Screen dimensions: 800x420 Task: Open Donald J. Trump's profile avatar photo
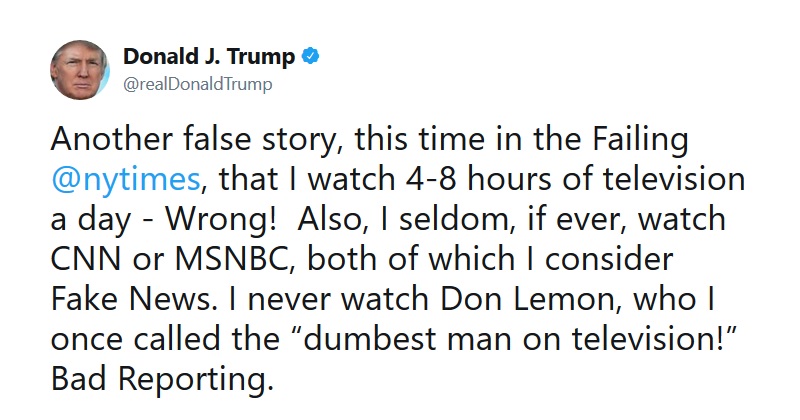[80, 70]
